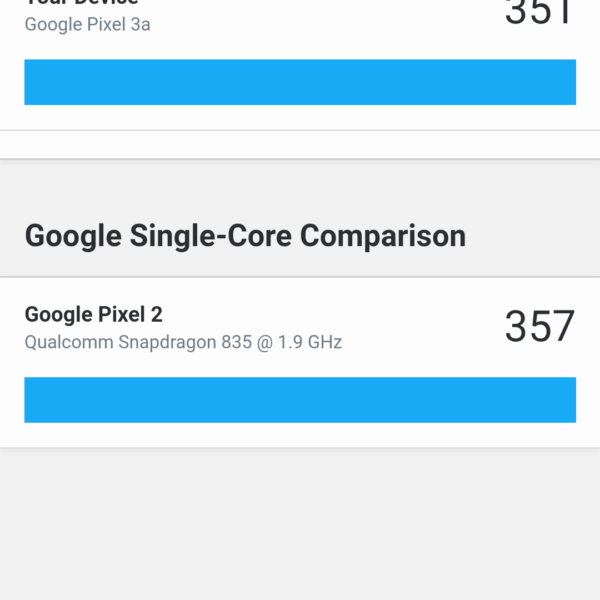Screen dimensions: 600x600
Task: Select the 357 score for Pixel 2
Action: (539, 327)
